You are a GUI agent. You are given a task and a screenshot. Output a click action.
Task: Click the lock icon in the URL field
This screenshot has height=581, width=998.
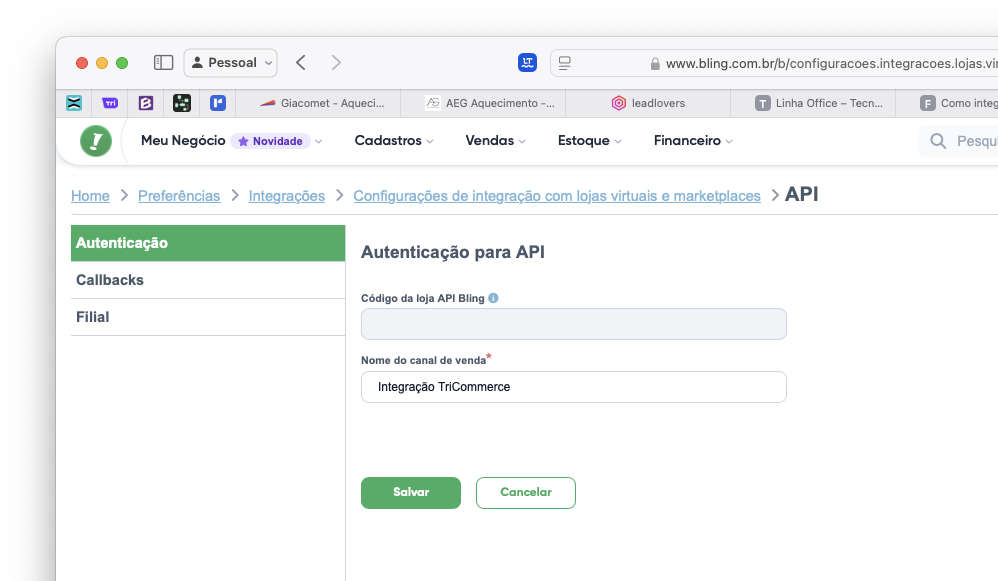655,64
